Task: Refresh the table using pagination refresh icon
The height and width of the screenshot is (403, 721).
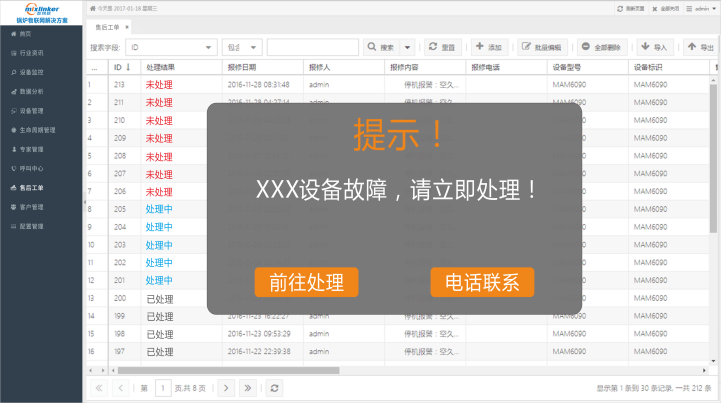Action: [276, 387]
